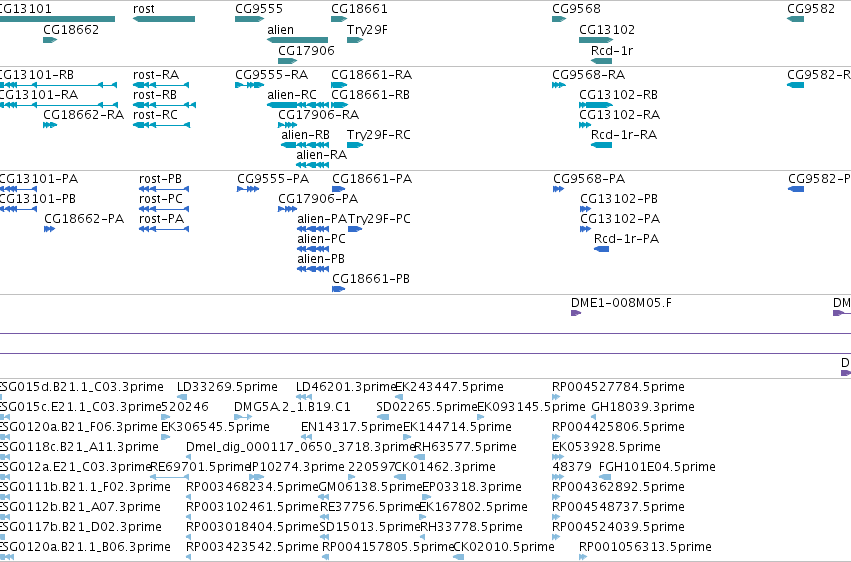Select the DMG5A.2_1.B19.C1 alignment

point(243,417)
